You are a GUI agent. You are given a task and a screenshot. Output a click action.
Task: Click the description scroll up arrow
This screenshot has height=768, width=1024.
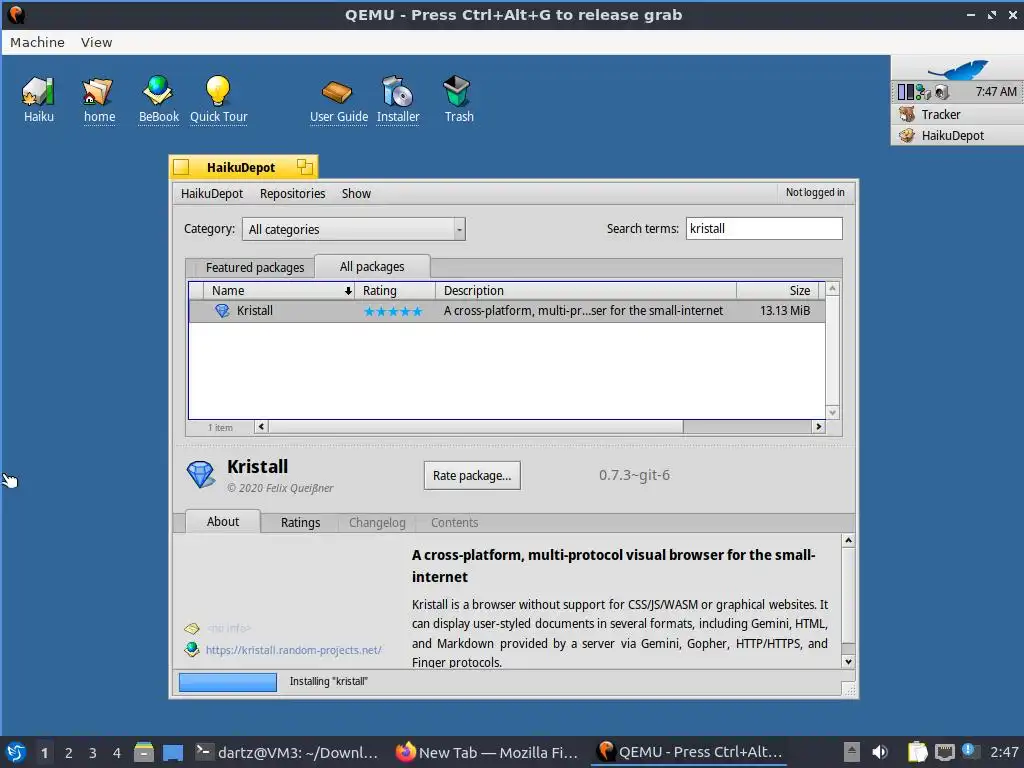tap(848, 540)
